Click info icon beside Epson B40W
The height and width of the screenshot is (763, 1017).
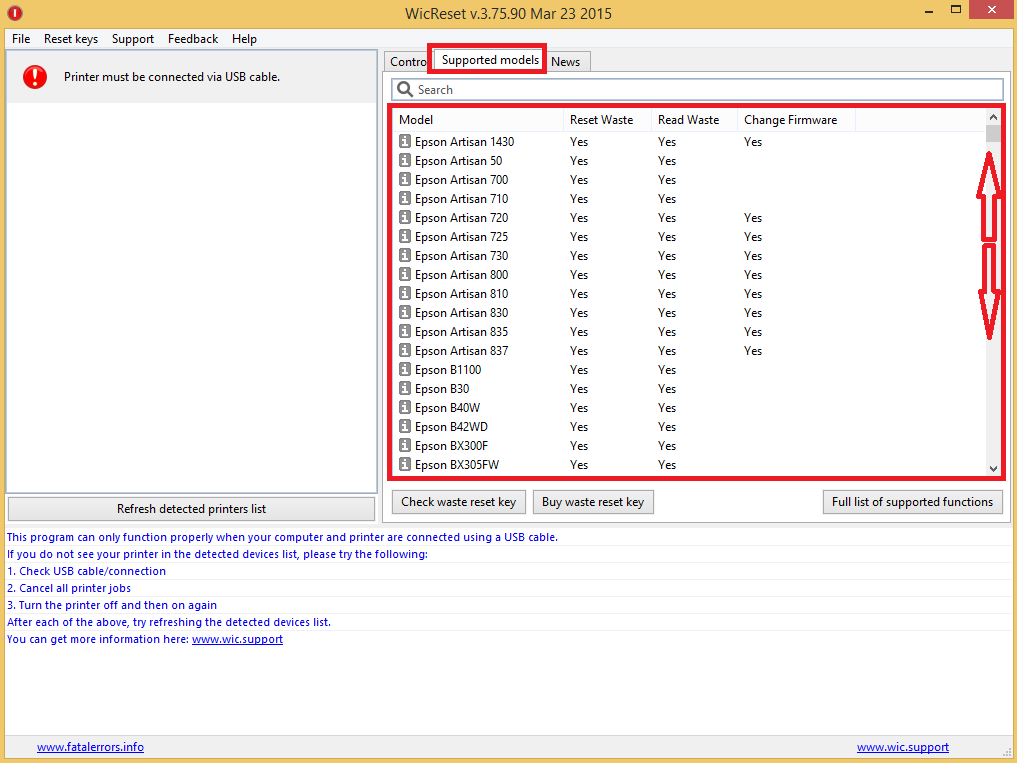click(405, 407)
